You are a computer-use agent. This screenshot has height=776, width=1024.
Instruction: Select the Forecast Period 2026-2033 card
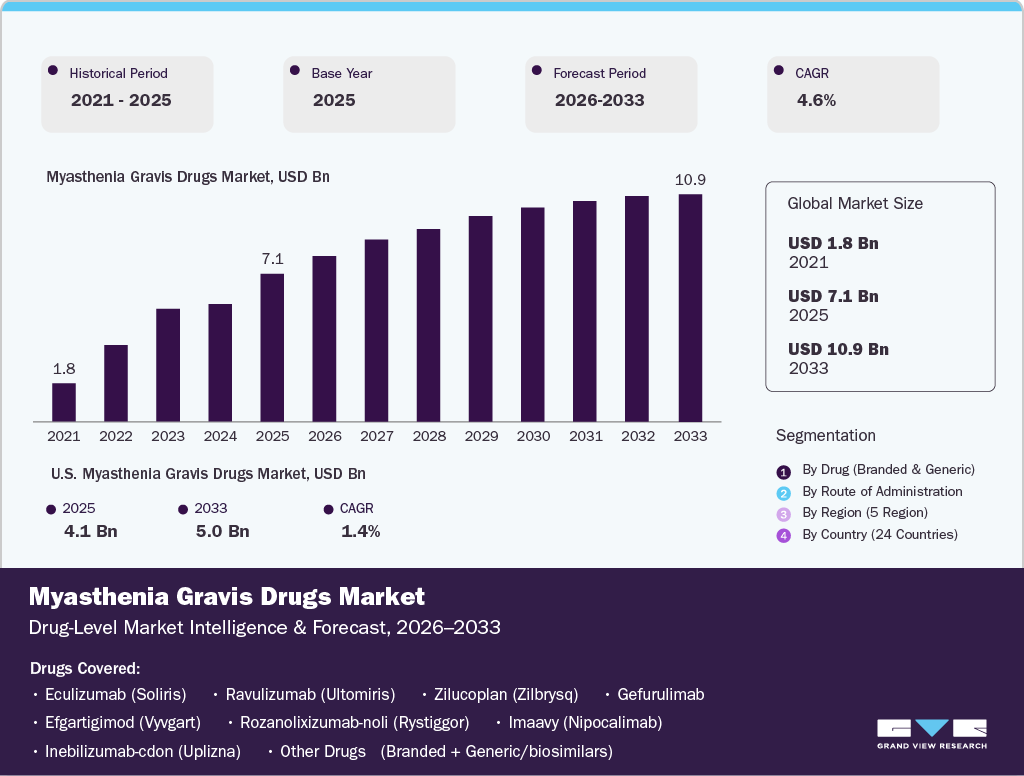pos(611,94)
